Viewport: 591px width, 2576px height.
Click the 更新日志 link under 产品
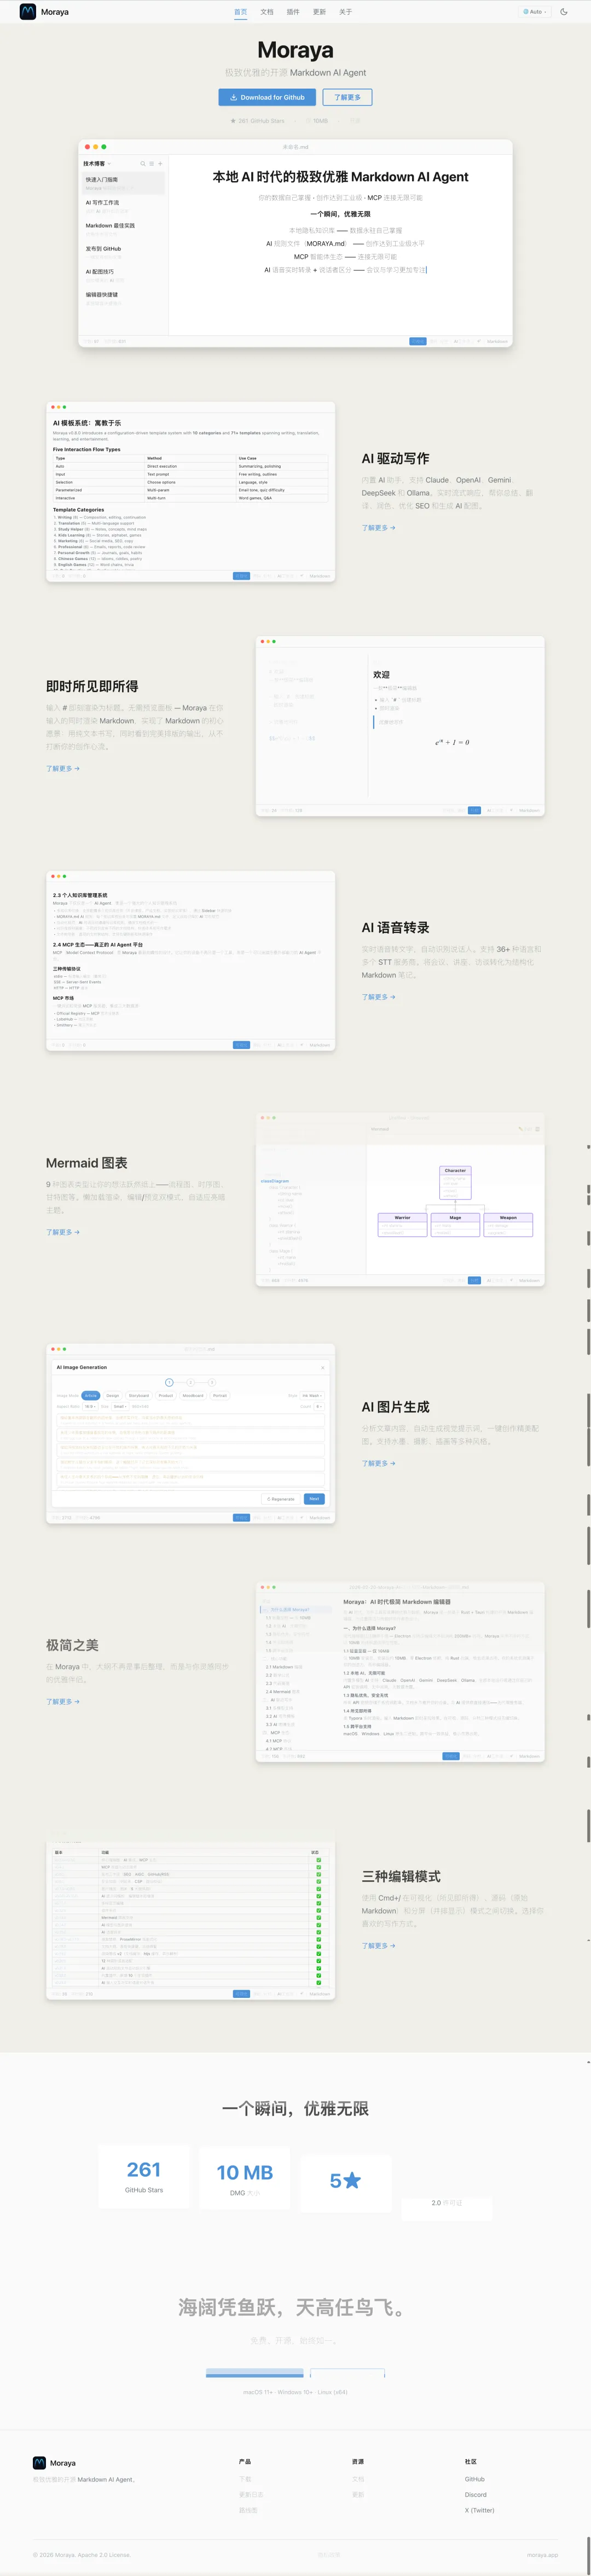click(251, 2494)
